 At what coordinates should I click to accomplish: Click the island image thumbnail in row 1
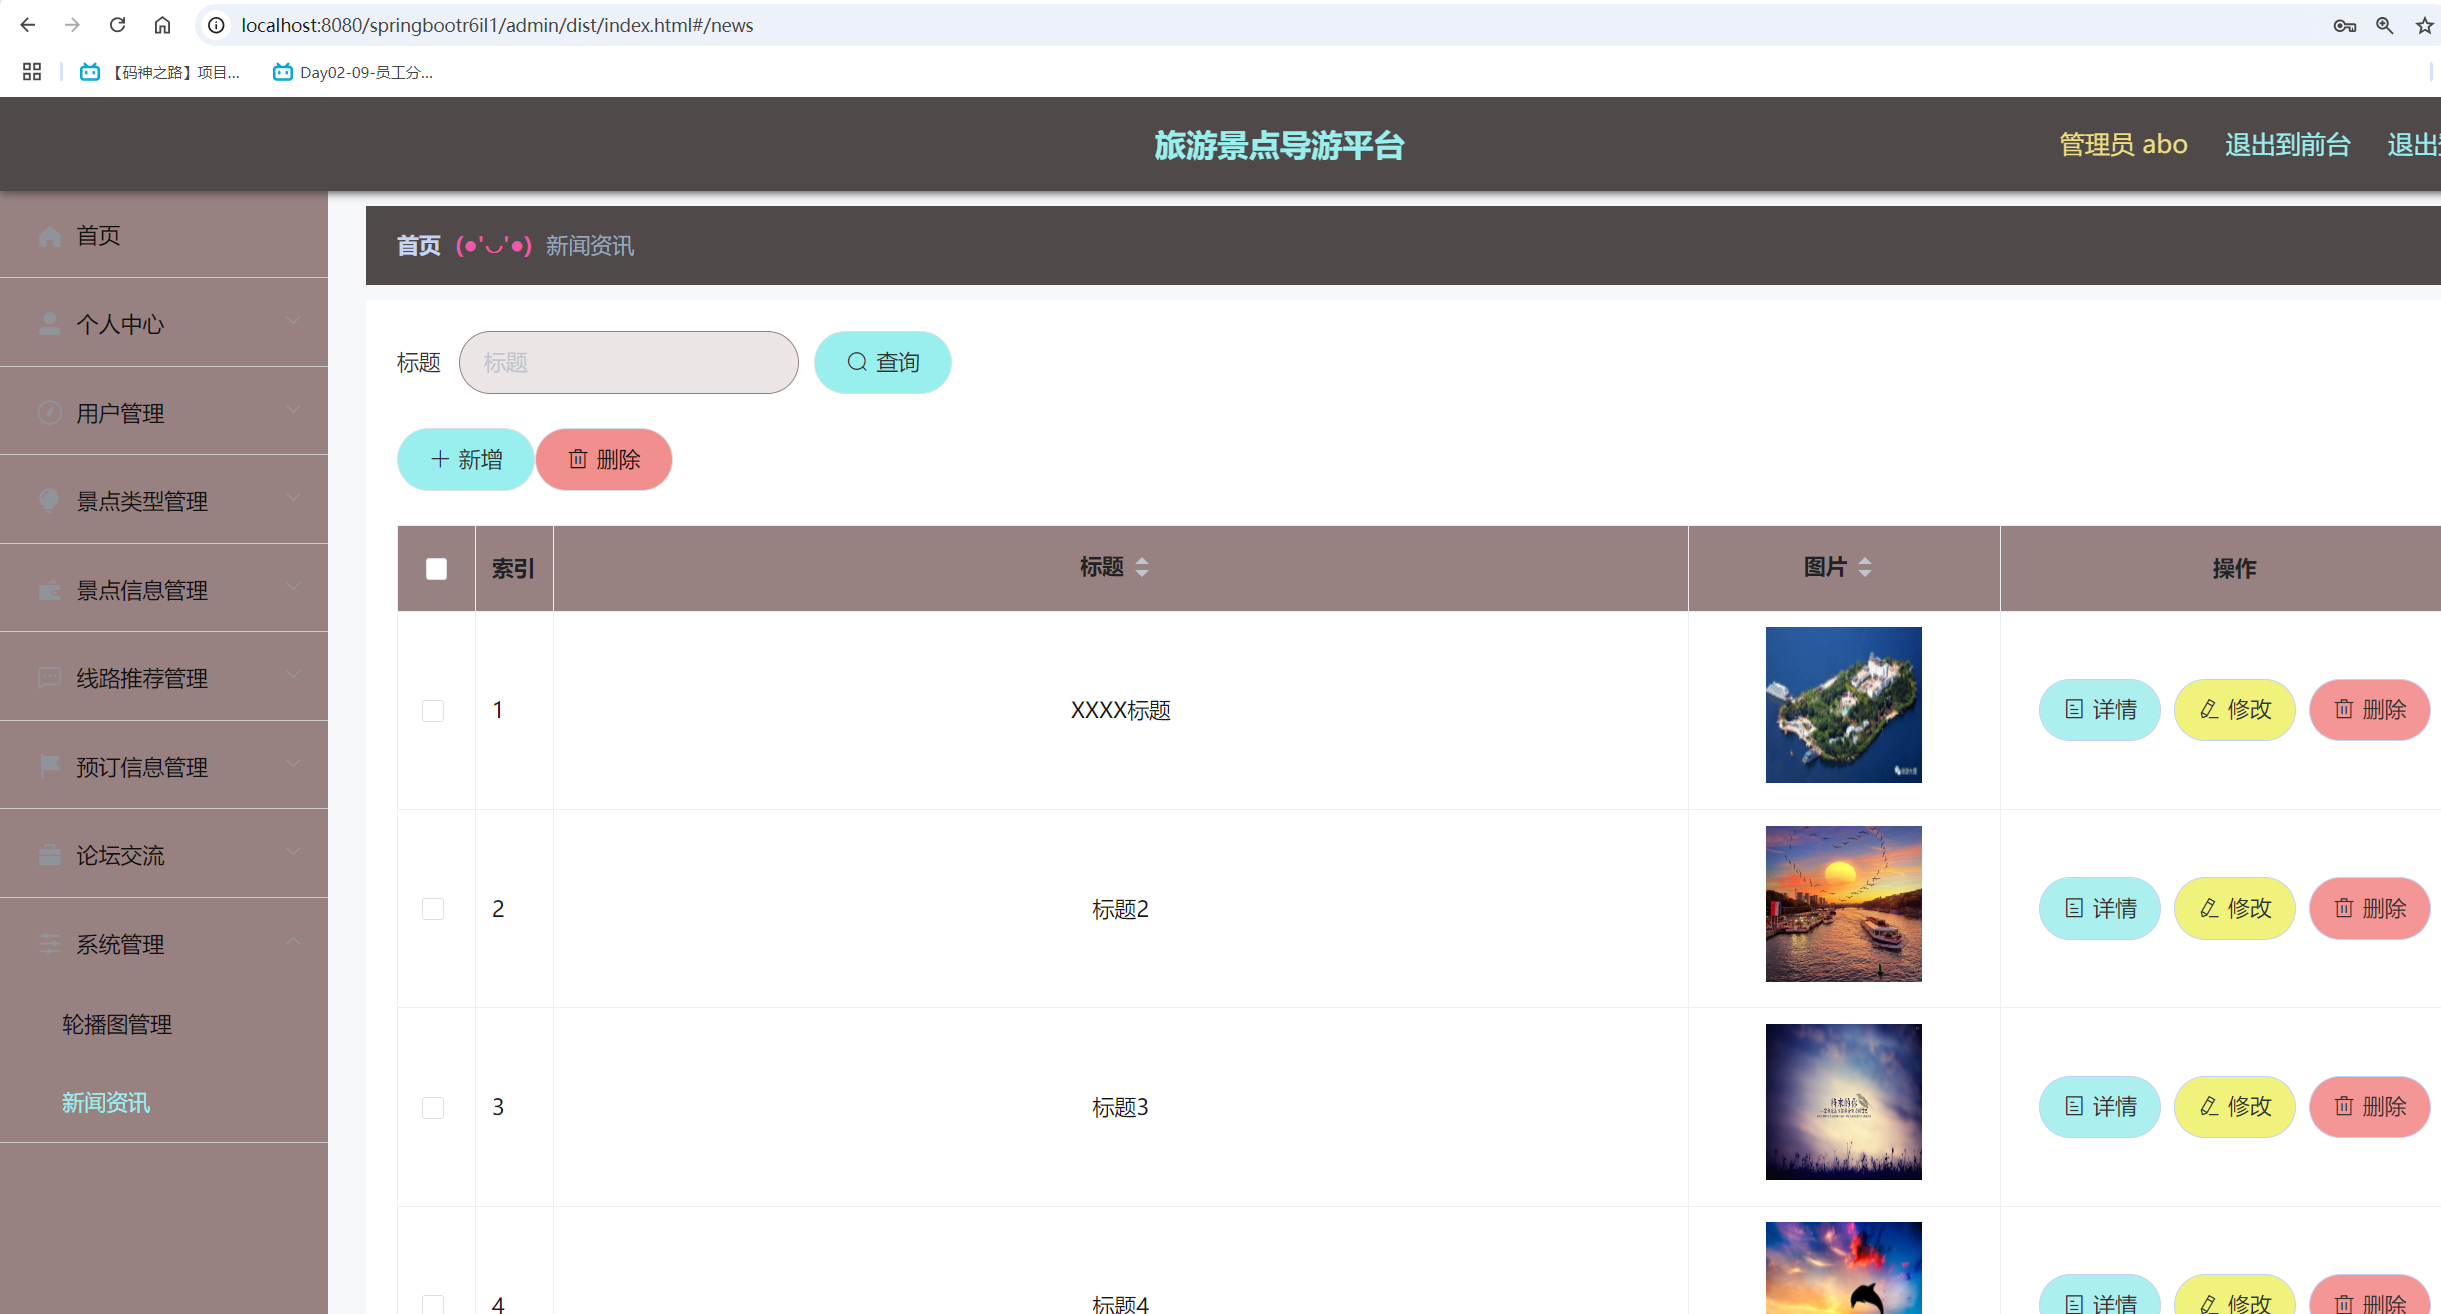tap(1843, 704)
